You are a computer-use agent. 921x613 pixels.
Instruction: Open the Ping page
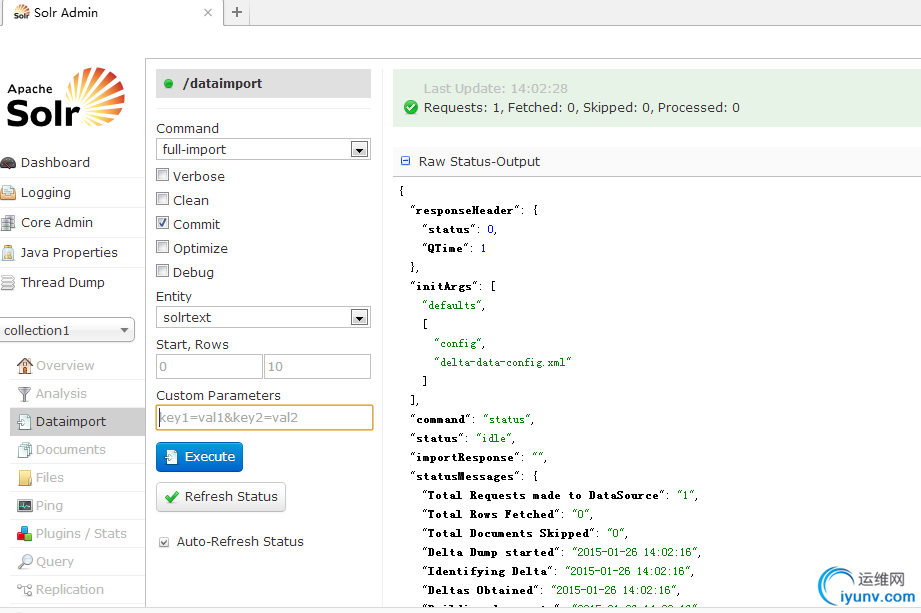pyautogui.click(x=49, y=506)
